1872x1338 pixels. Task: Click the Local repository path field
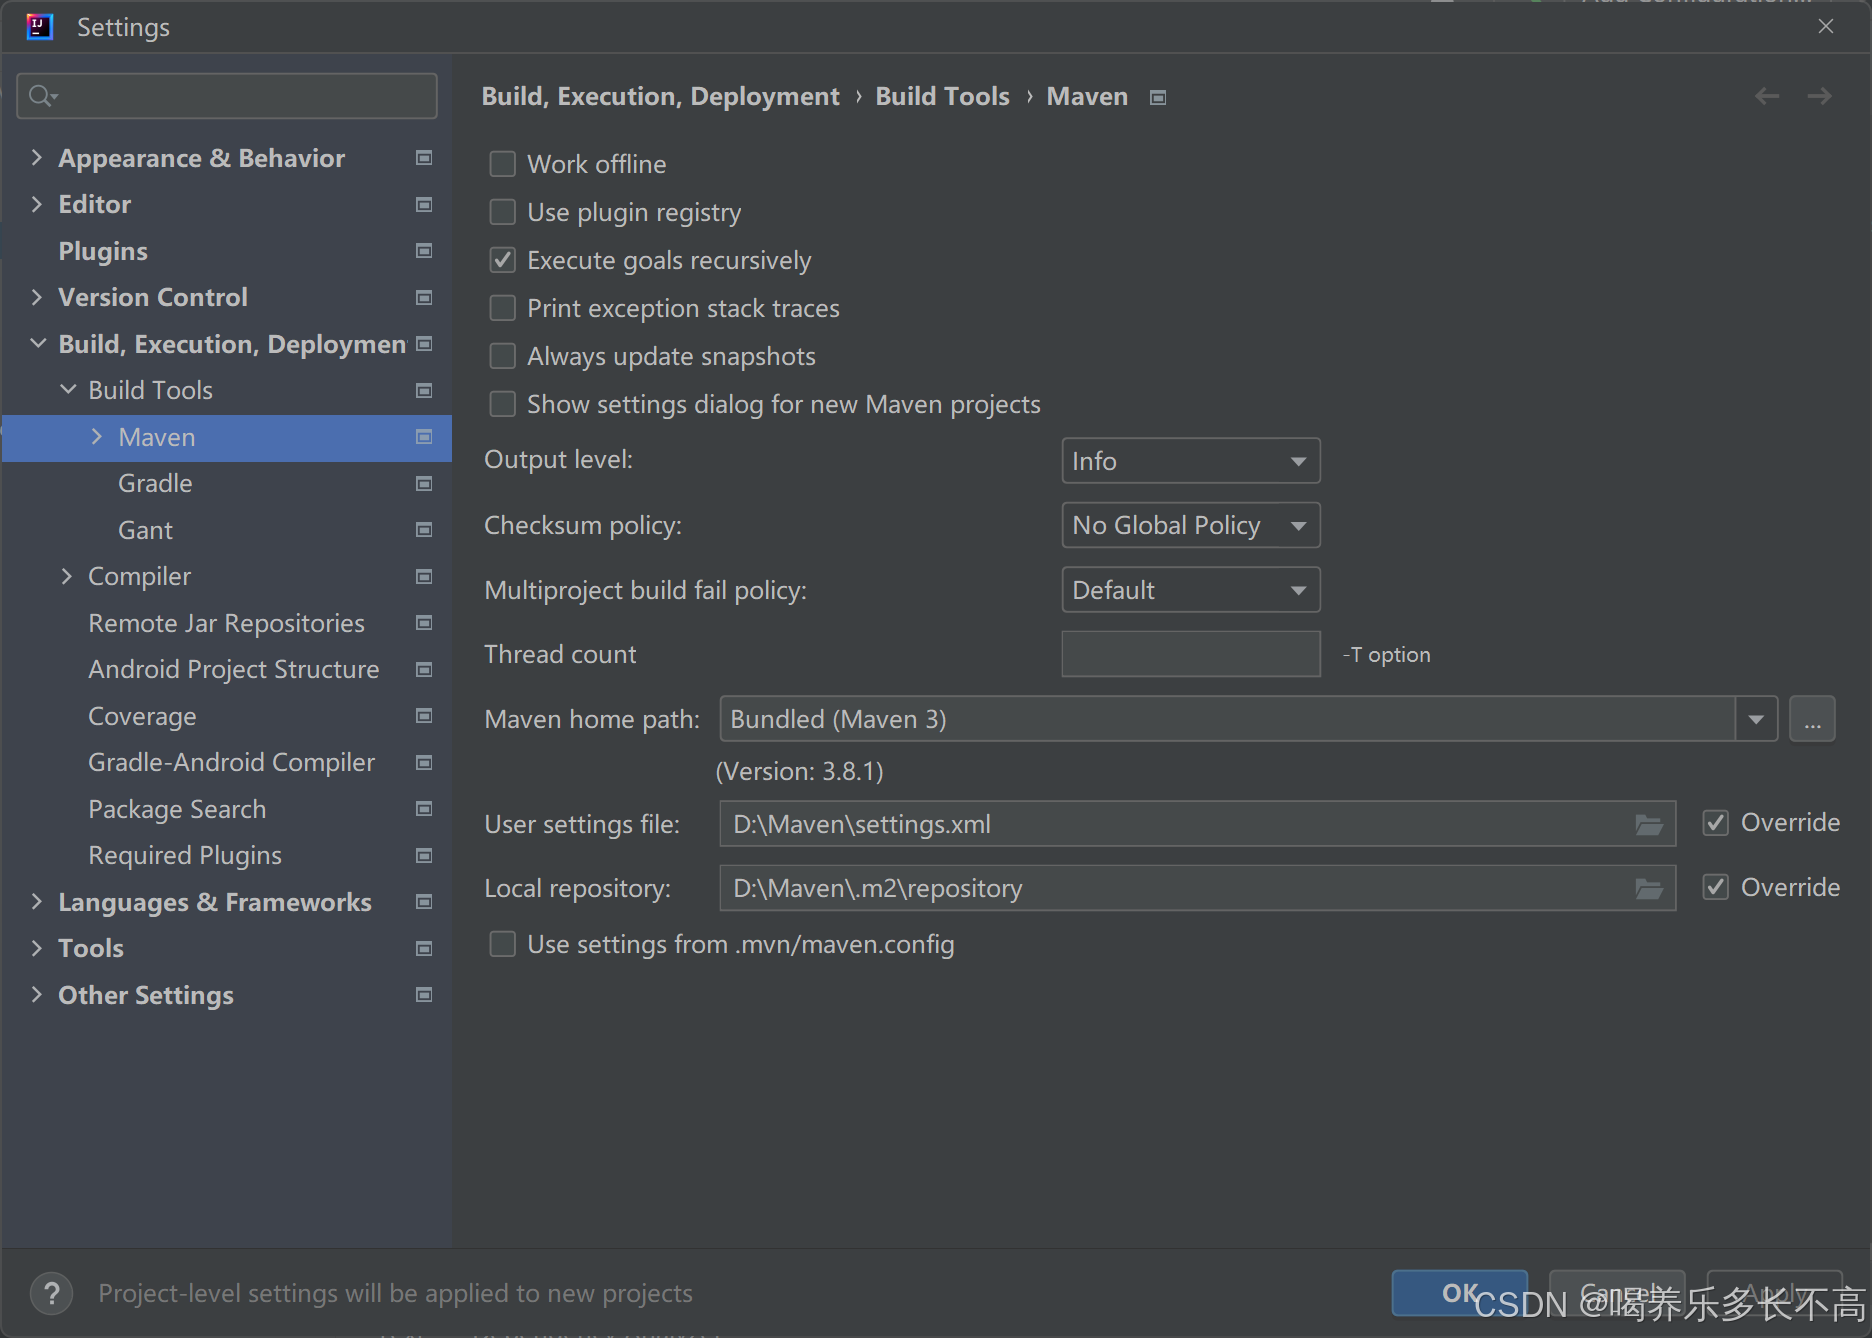click(x=1197, y=888)
